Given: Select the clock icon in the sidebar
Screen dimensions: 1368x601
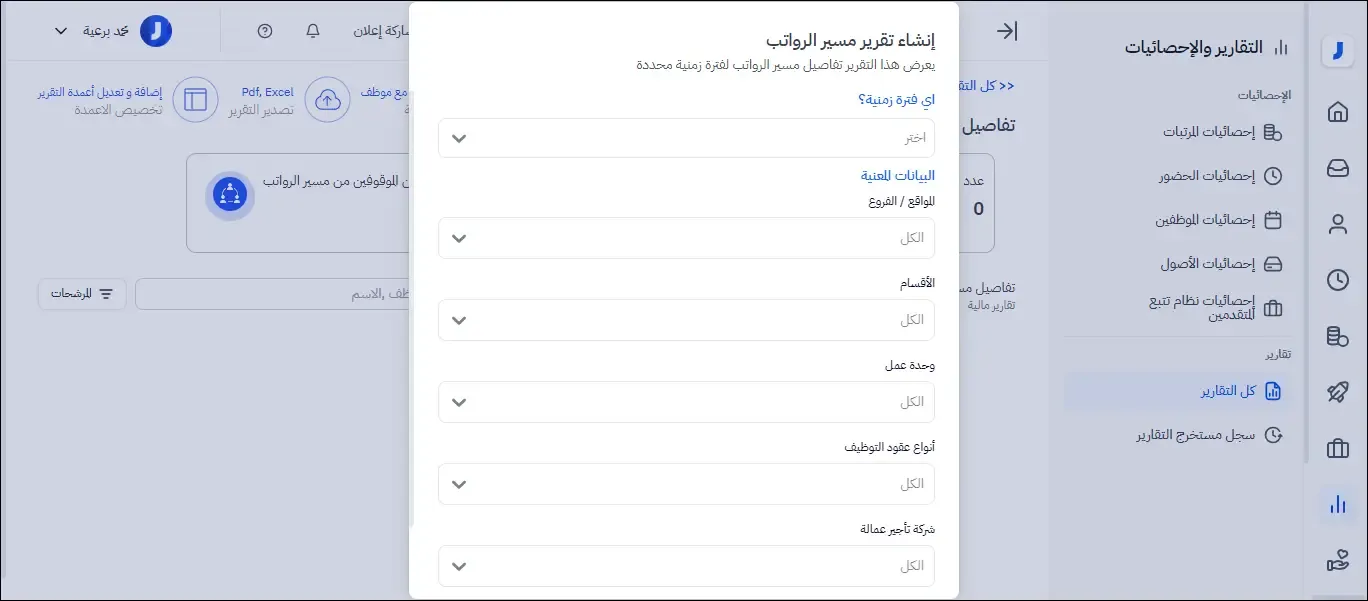Looking at the screenshot, I should coord(1338,280).
